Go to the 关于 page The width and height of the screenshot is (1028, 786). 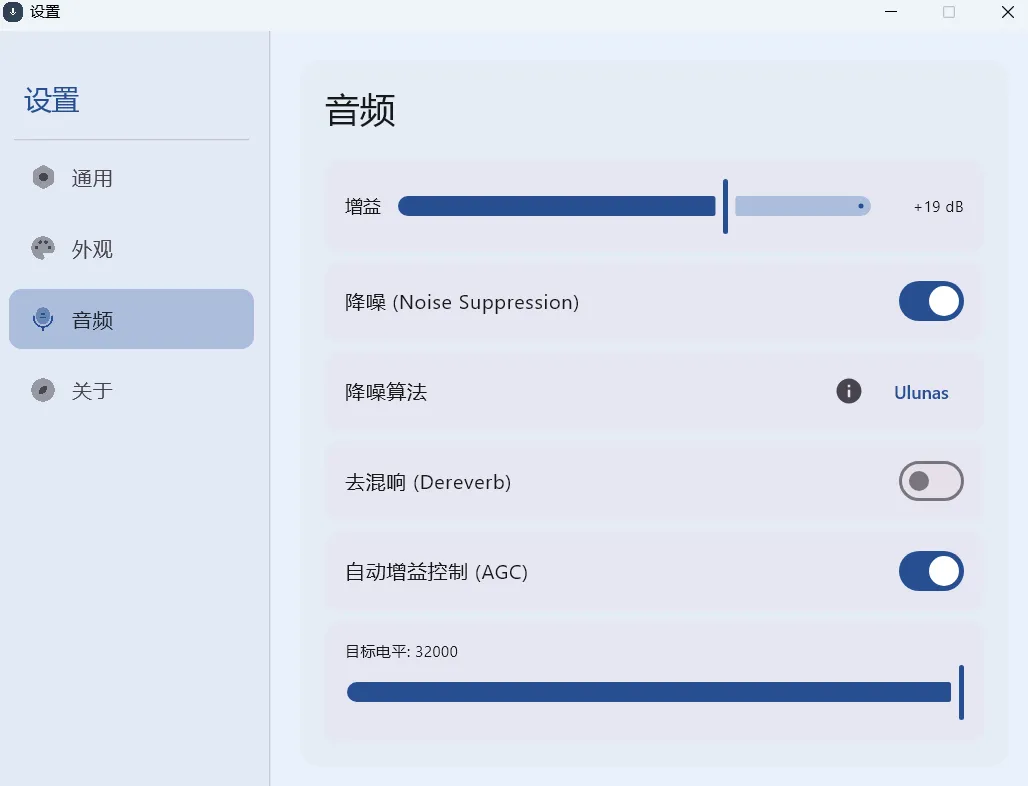pyautogui.click(x=92, y=391)
